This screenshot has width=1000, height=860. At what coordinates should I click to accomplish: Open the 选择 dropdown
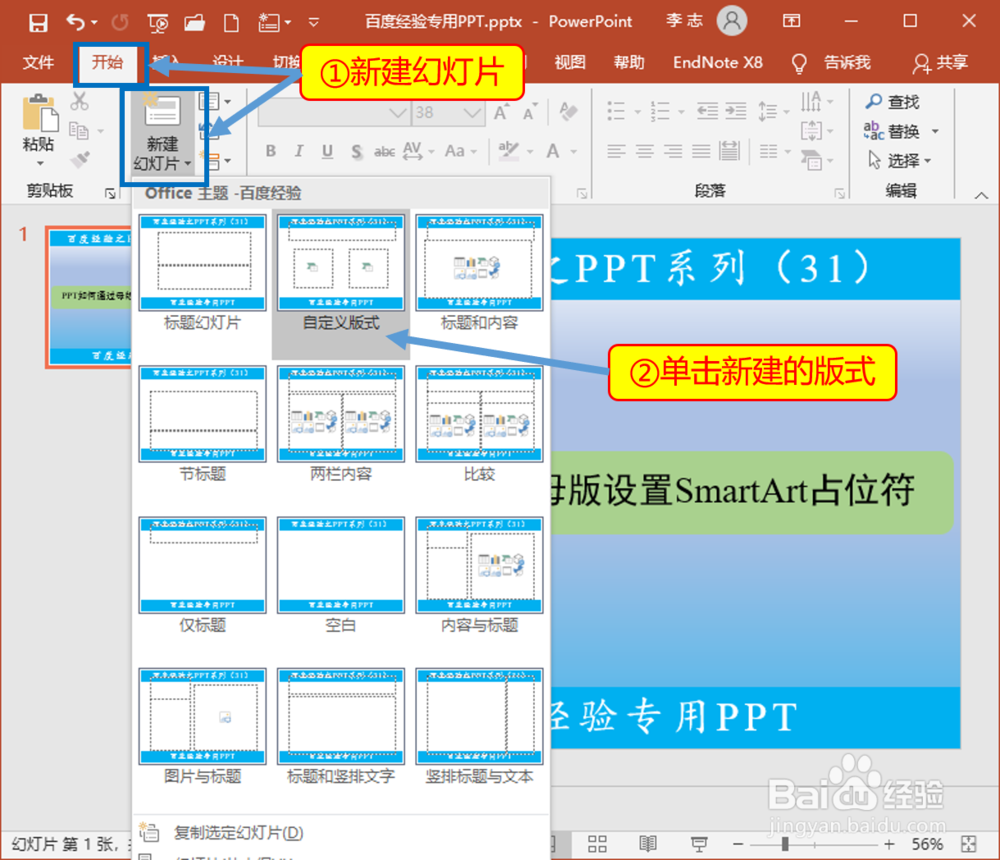[x=899, y=160]
